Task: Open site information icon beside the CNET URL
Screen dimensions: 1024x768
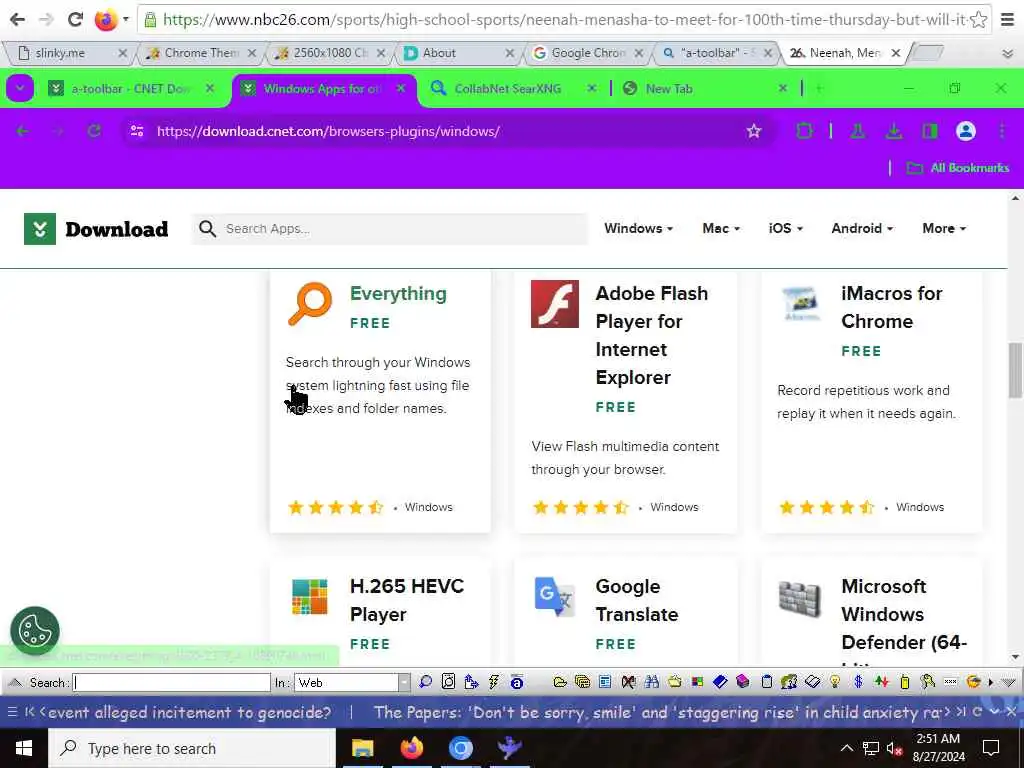Action: click(137, 131)
